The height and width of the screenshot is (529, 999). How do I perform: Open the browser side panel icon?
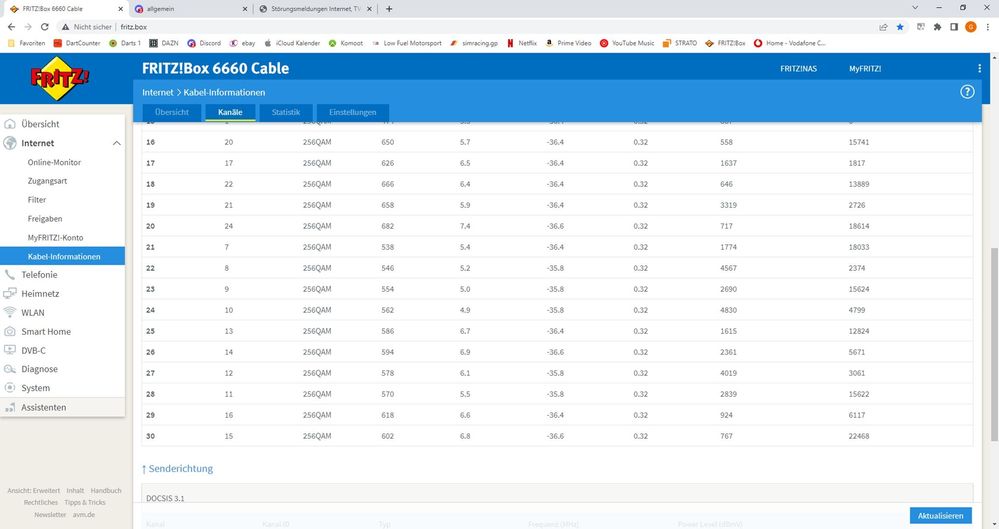(x=954, y=27)
